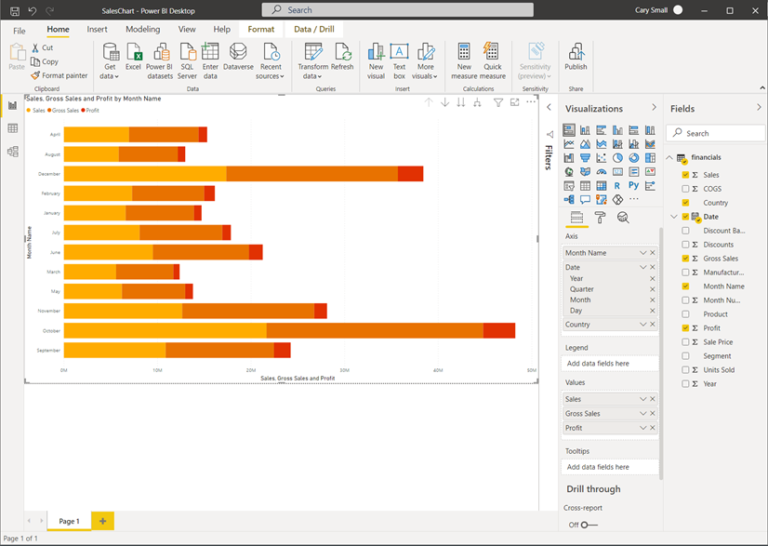Viewport: 768px width, 546px height.
Task: Open the Format paint roller tab
Action: [x=600, y=217]
